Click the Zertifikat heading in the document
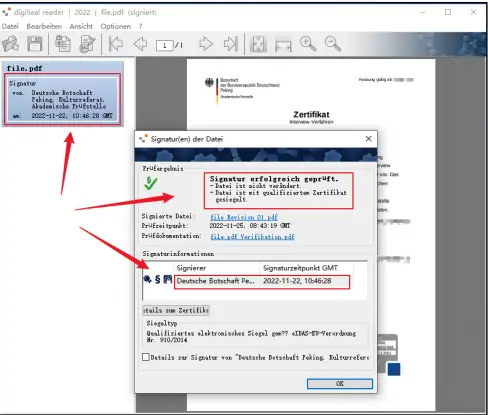 point(311,114)
